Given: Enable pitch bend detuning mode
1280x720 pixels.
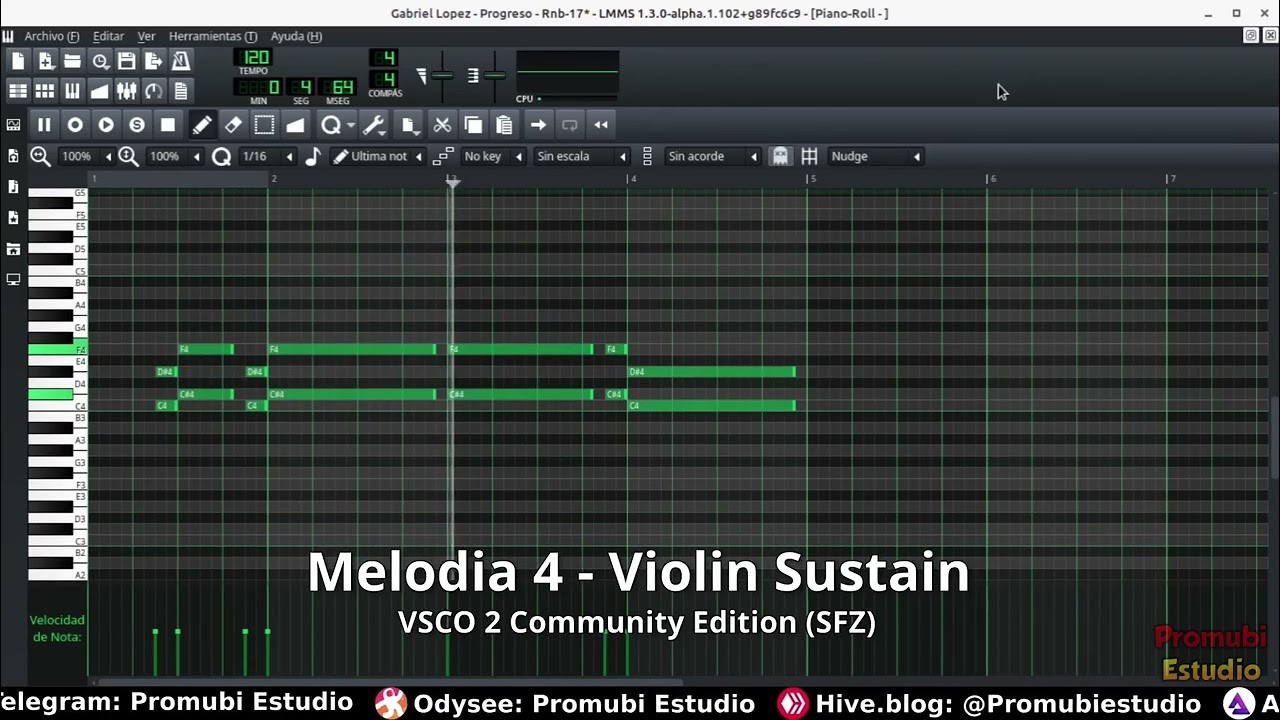Looking at the screenshot, I should pos(295,125).
